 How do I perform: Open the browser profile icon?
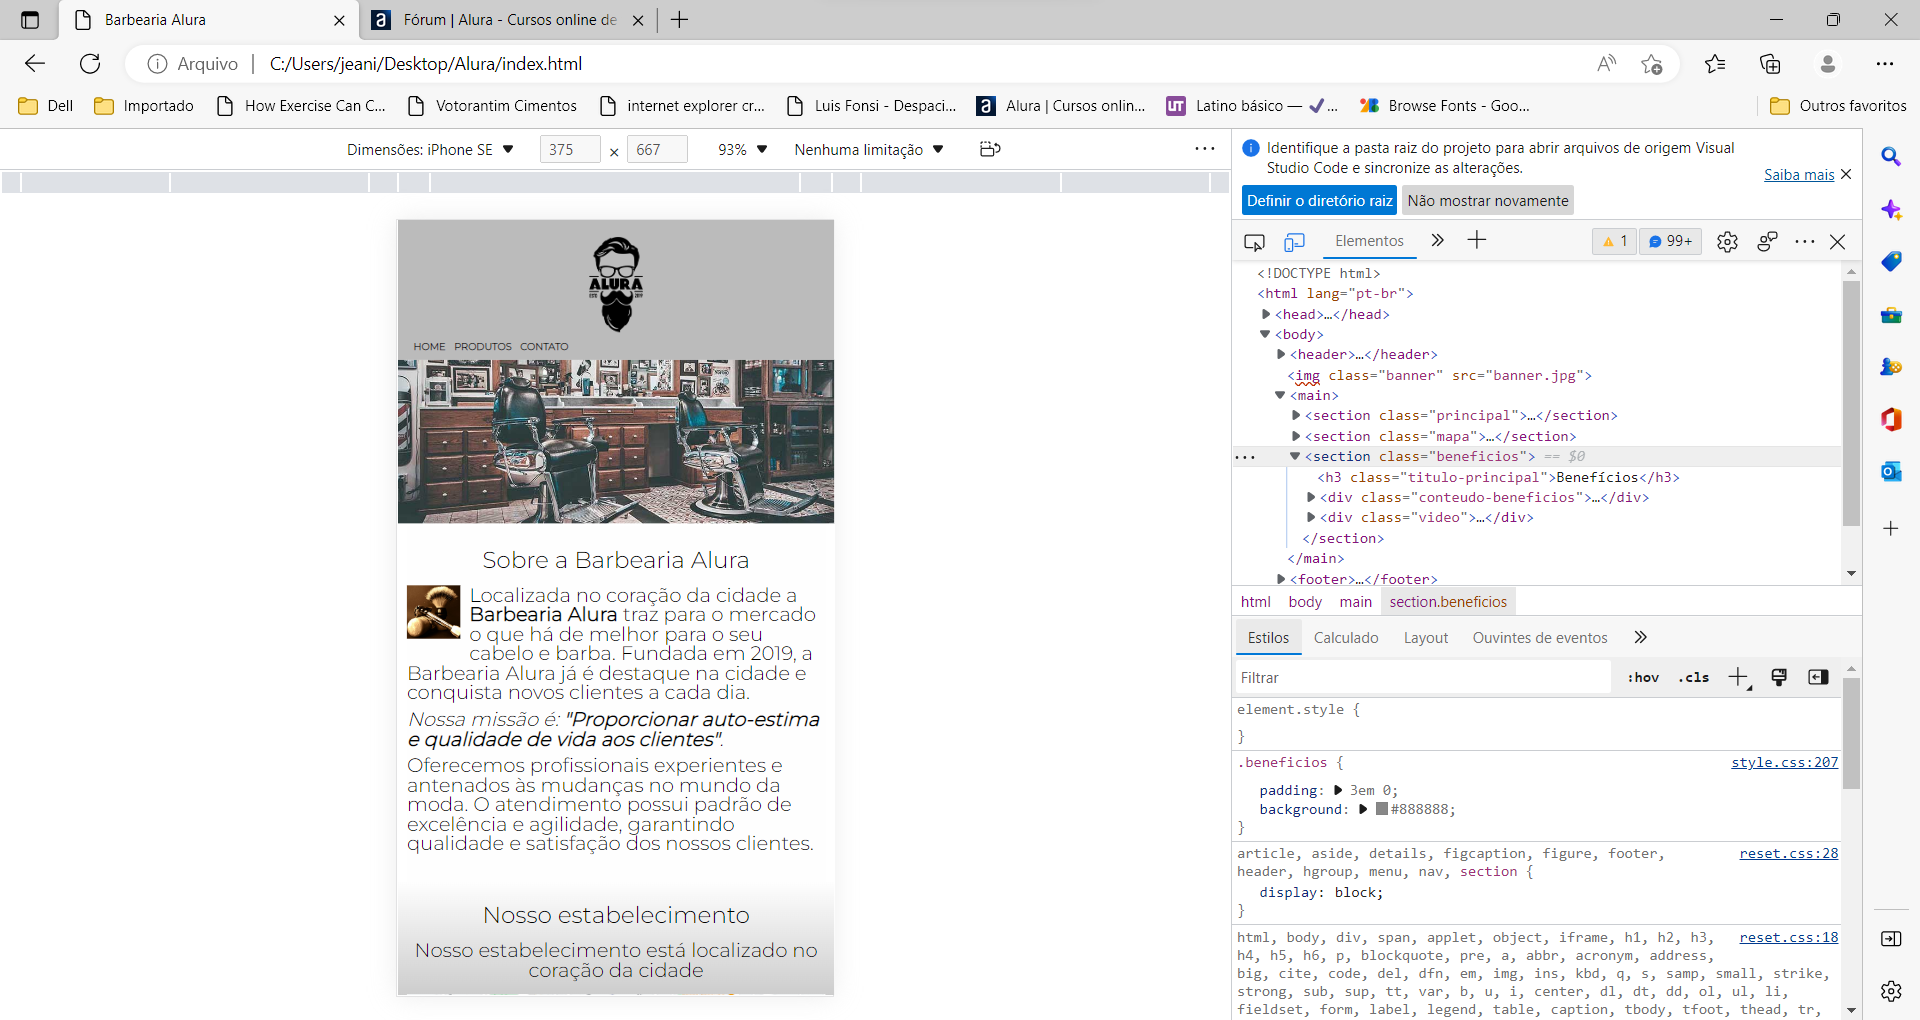(1827, 64)
